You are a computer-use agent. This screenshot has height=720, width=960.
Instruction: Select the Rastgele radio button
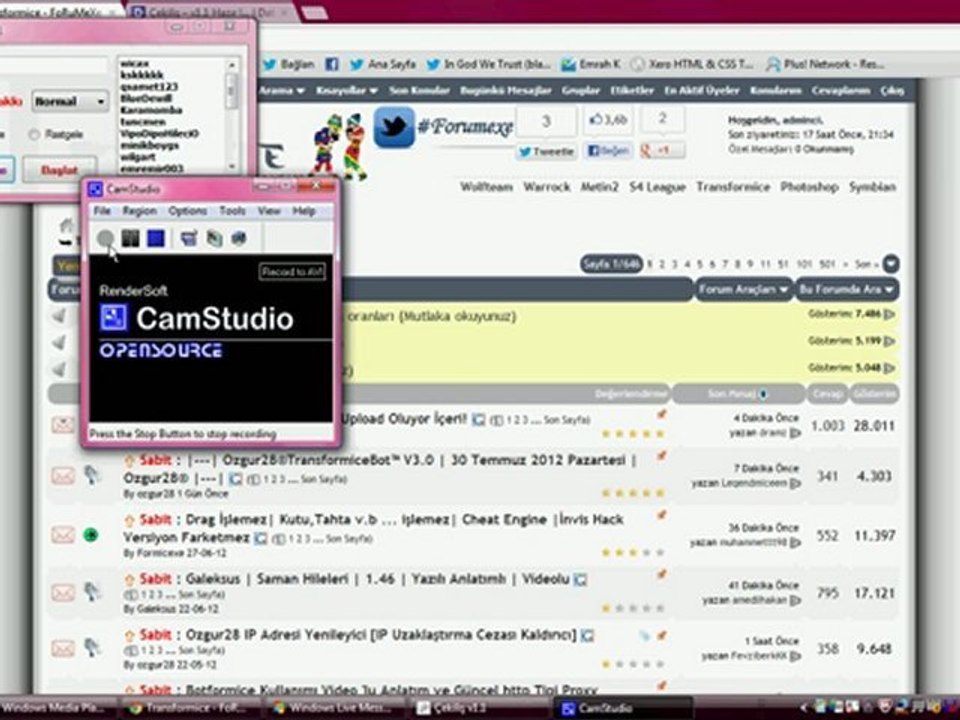click(x=34, y=134)
